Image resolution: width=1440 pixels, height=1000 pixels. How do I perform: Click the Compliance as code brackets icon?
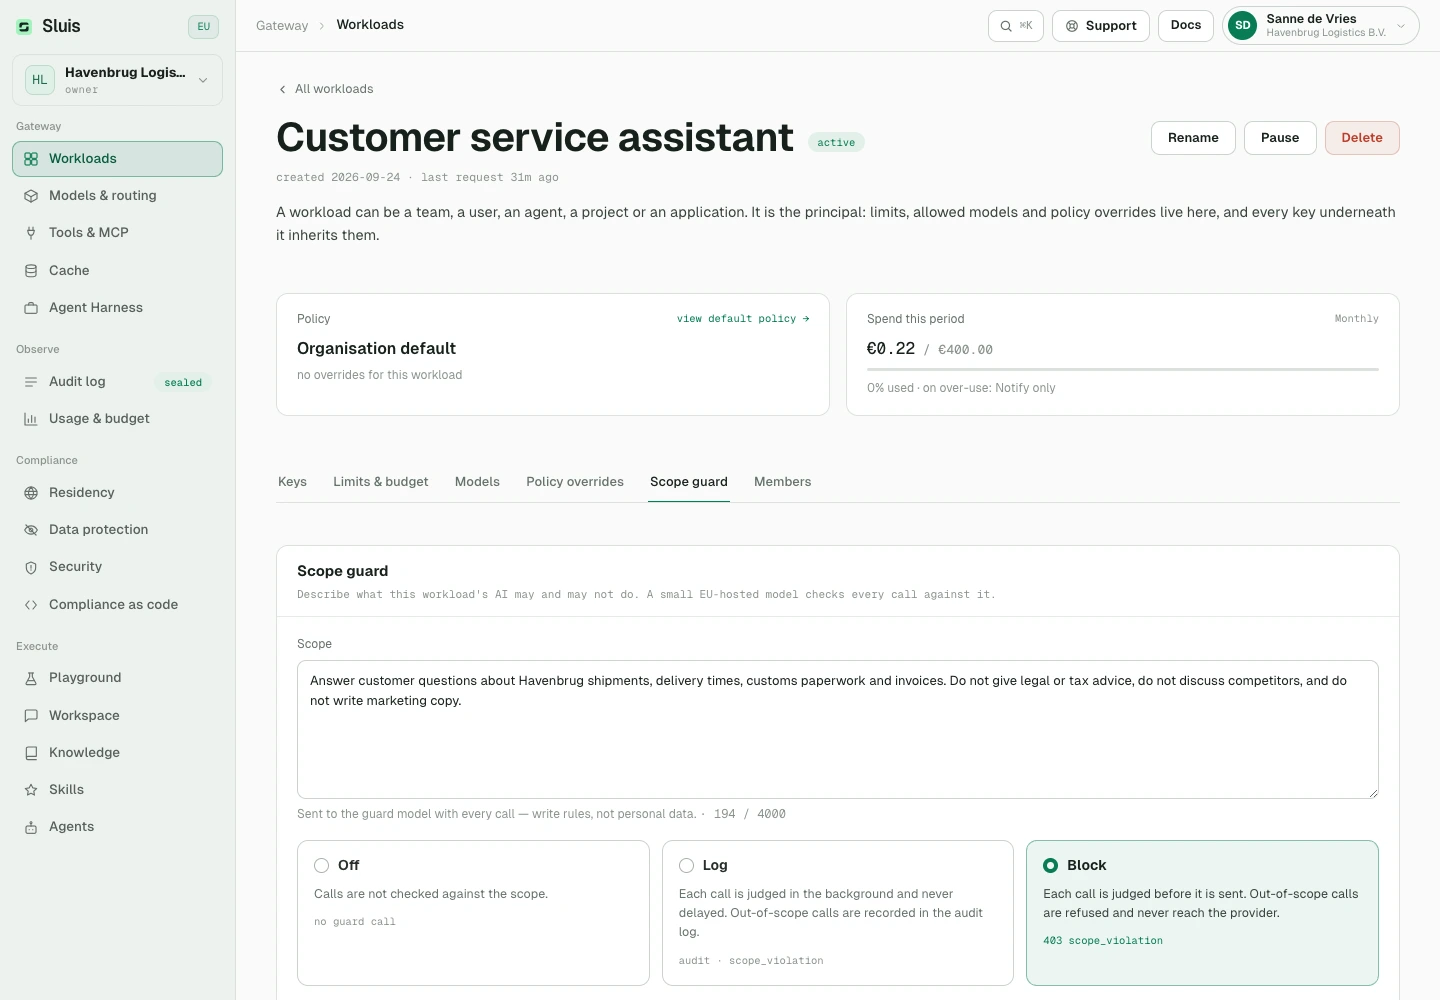click(x=31, y=605)
